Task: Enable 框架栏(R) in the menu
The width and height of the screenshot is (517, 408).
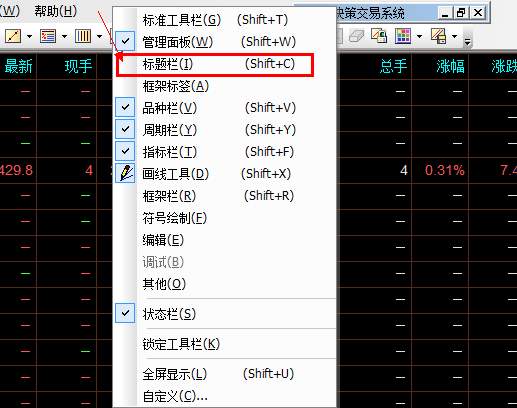Action: click(x=224, y=196)
